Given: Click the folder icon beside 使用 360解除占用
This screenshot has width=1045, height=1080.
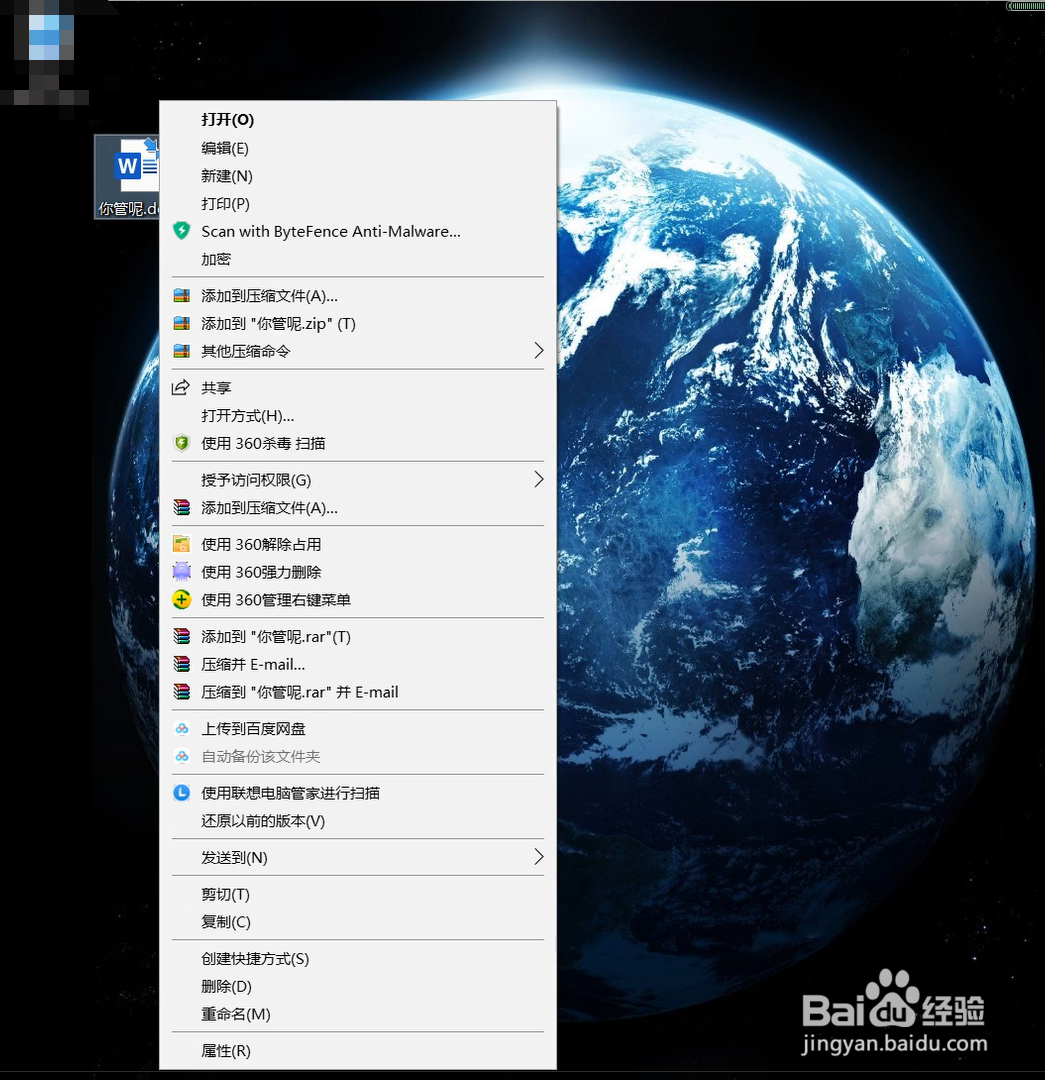Looking at the screenshot, I should click(181, 544).
